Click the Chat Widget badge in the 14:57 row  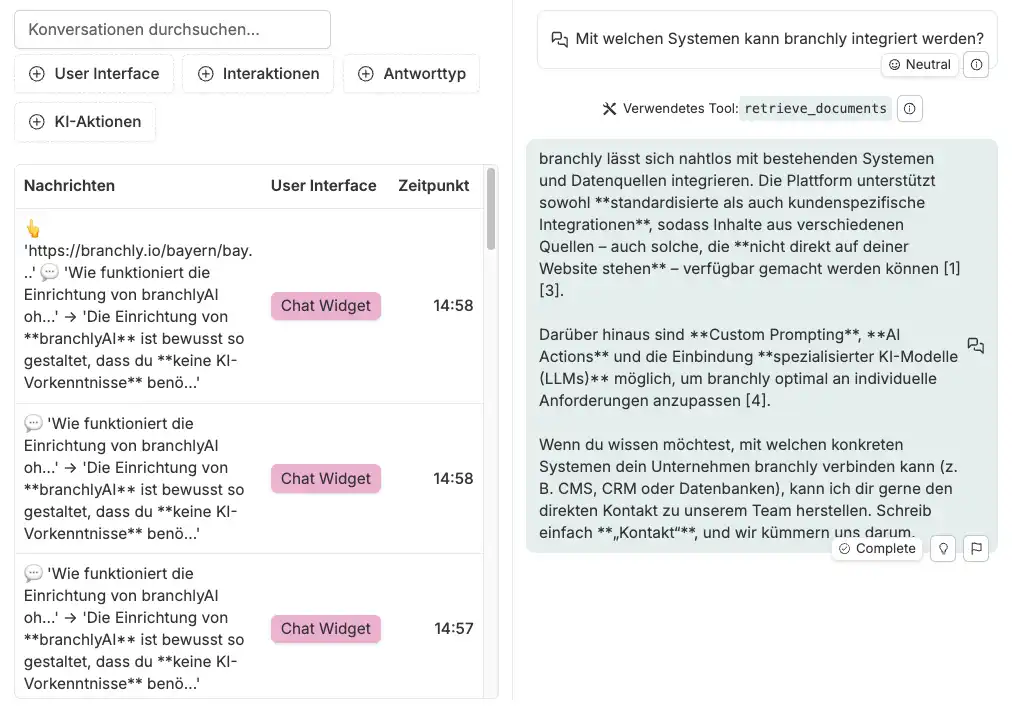click(x=326, y=629)
